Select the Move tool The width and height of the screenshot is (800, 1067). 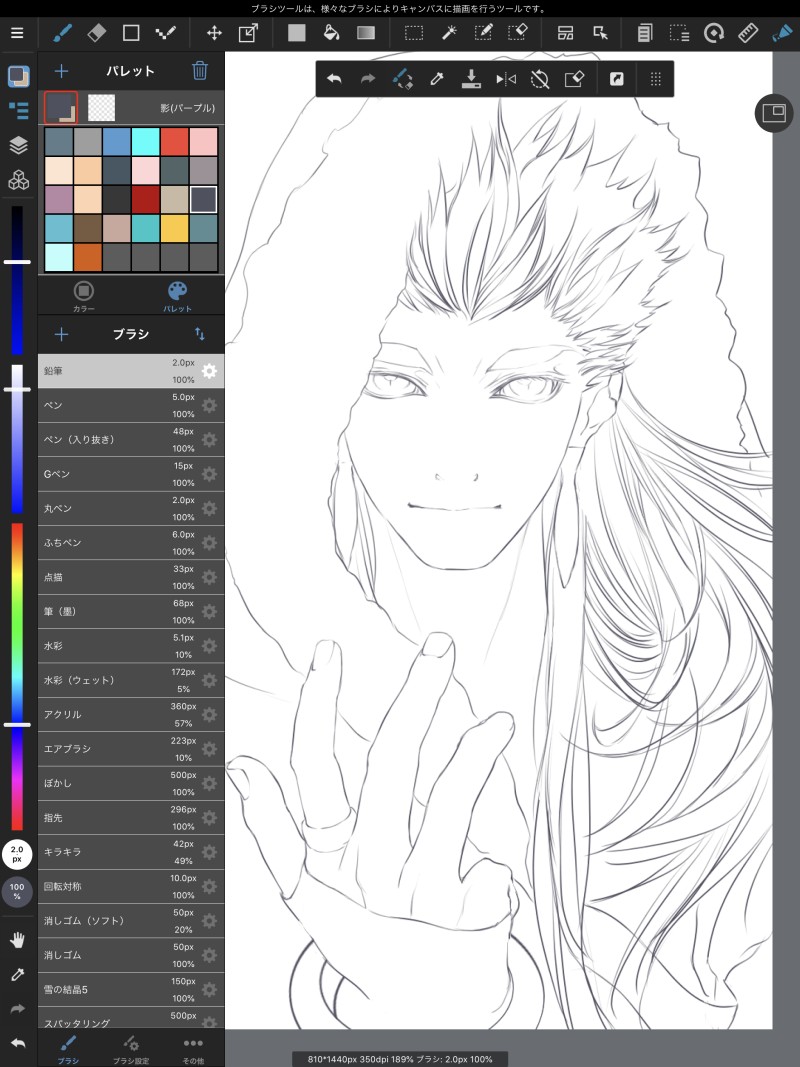click(x=214, y=33)
